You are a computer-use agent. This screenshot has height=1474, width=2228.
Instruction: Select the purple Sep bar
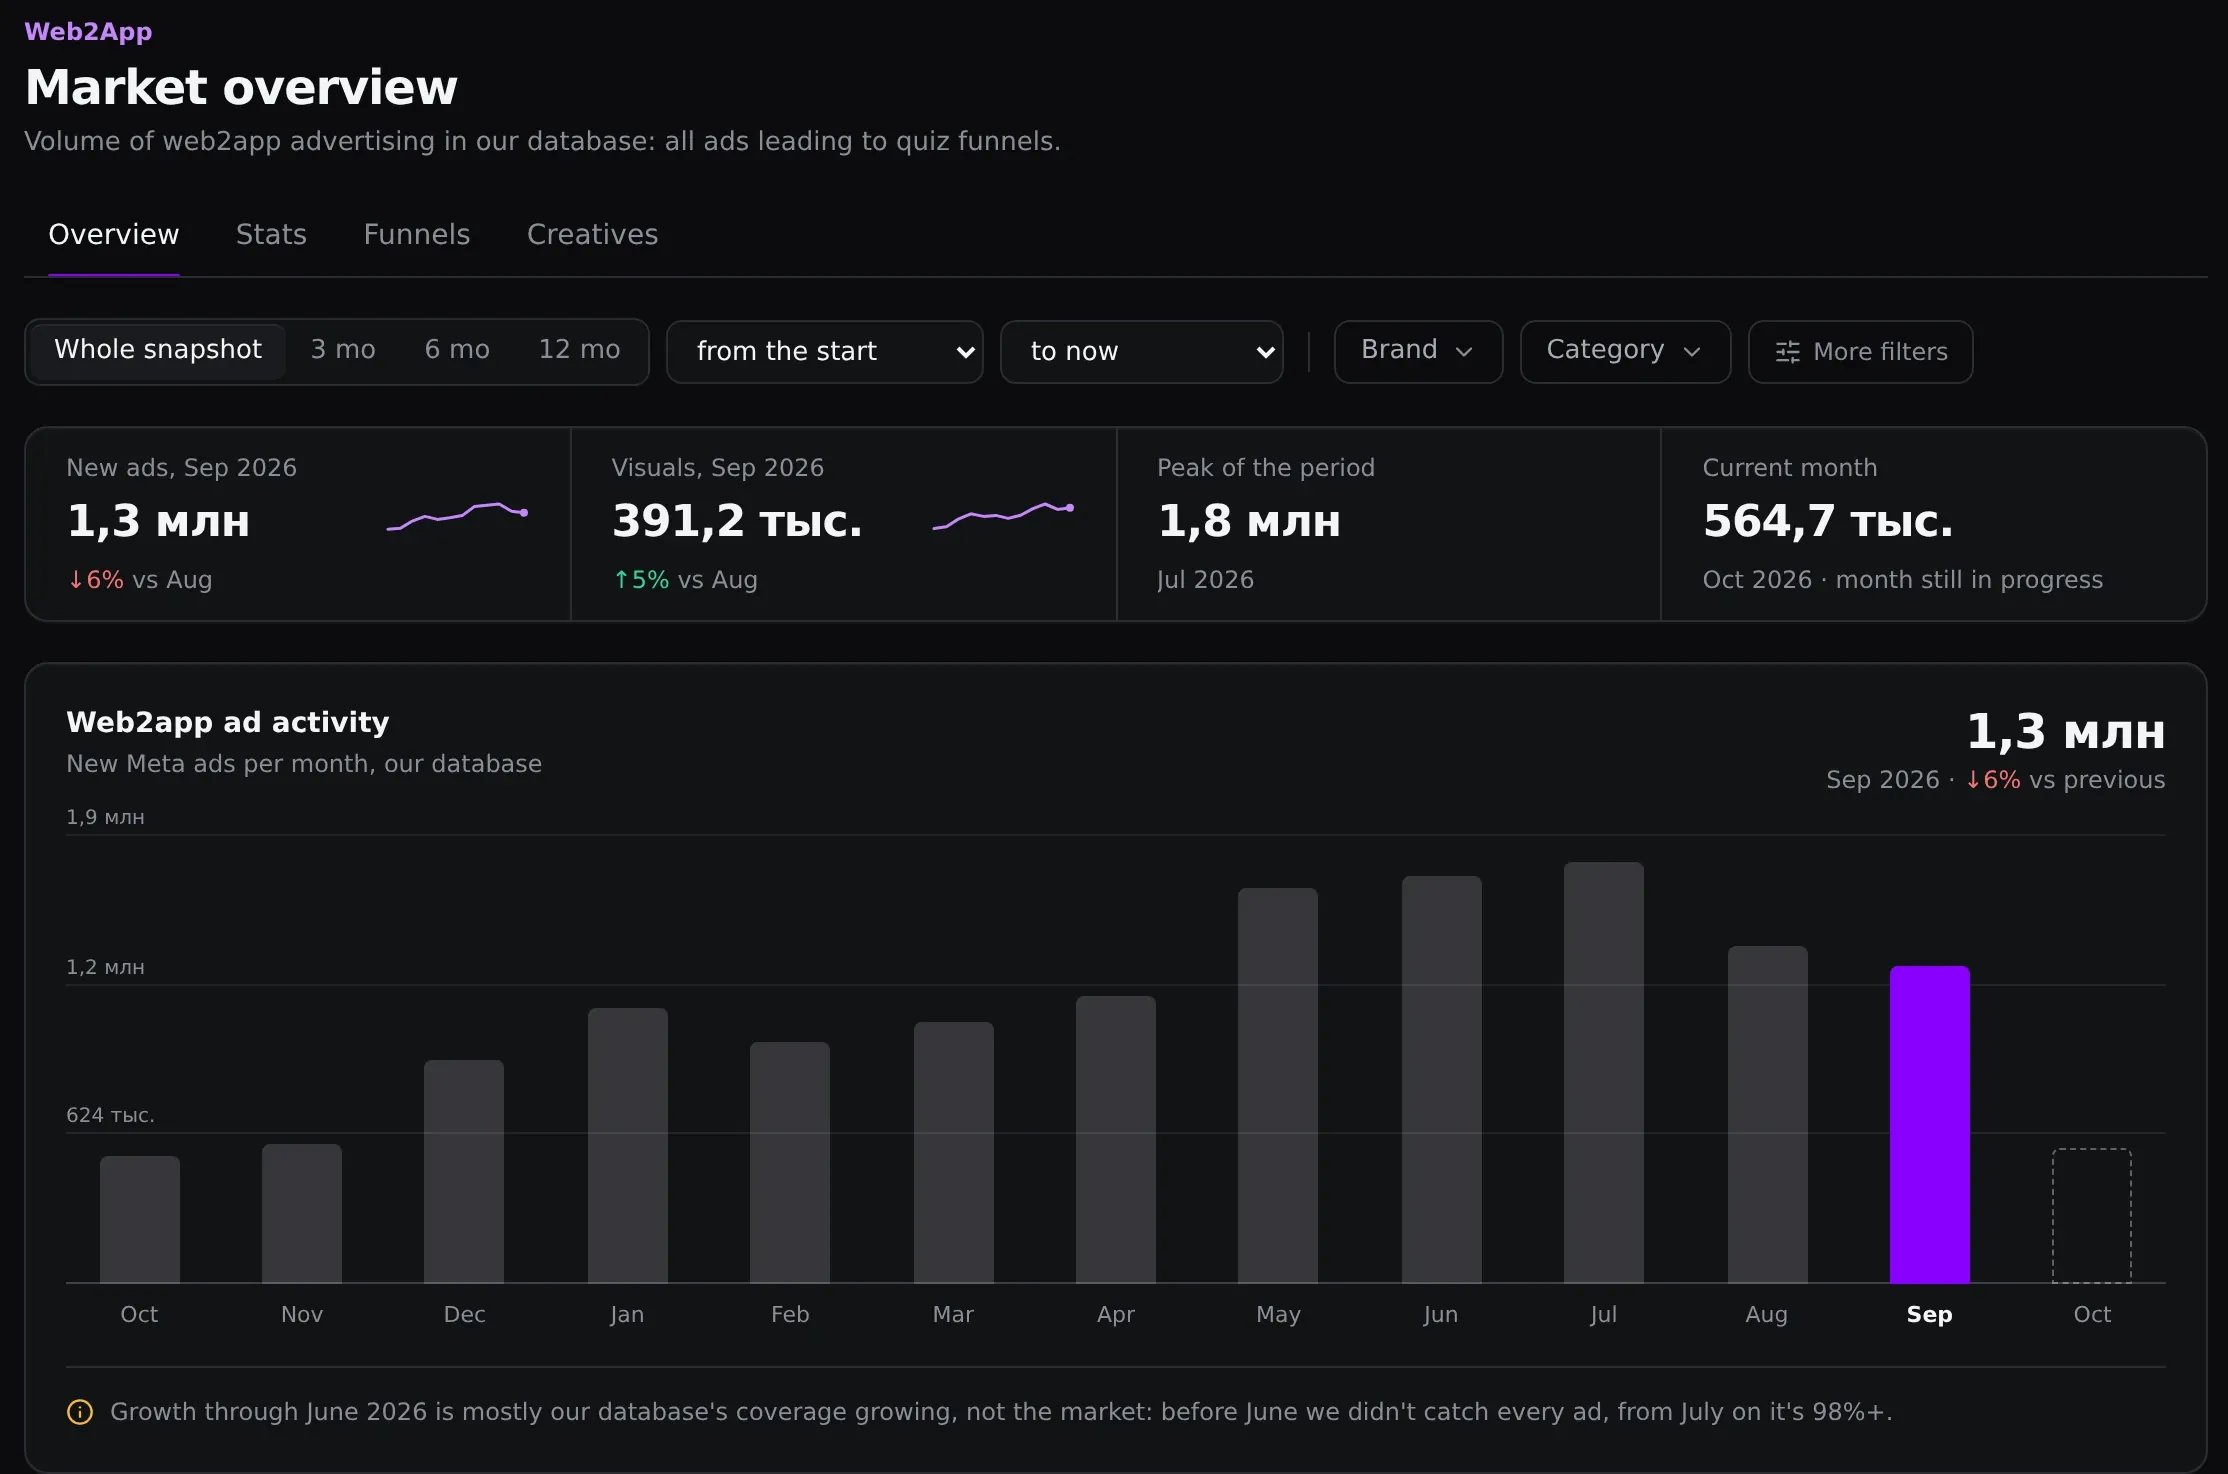click(x=1929, y=1124)
